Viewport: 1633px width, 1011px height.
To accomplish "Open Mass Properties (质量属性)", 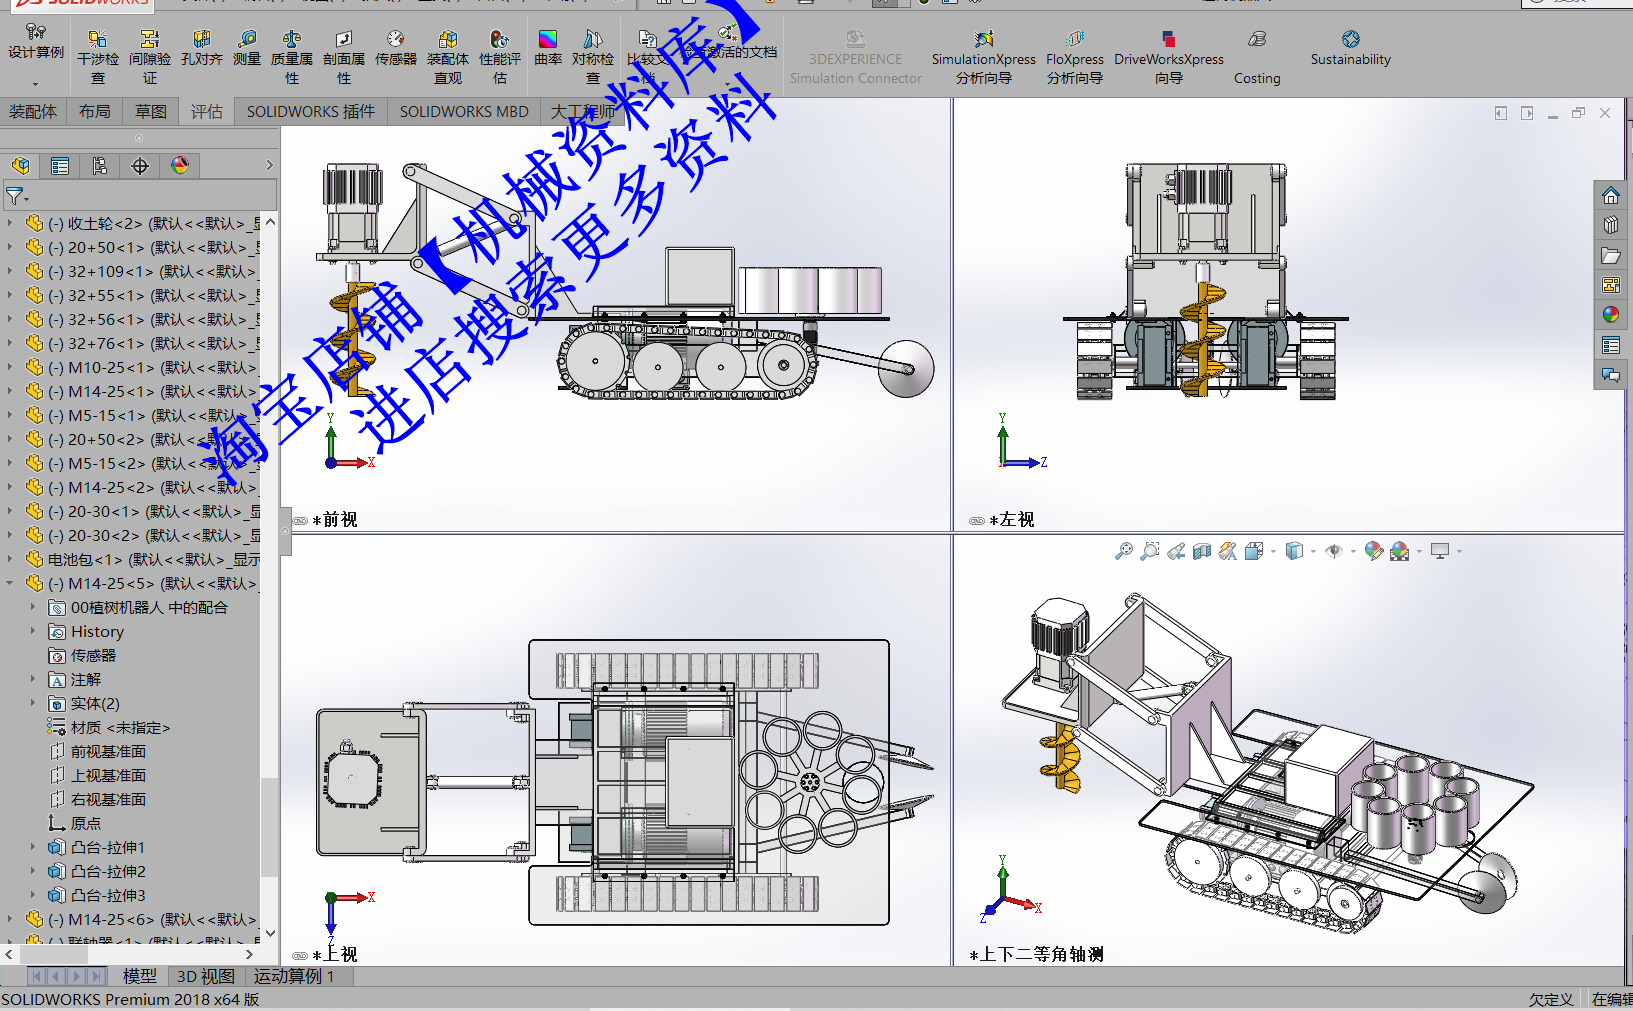I will [292, 57].
